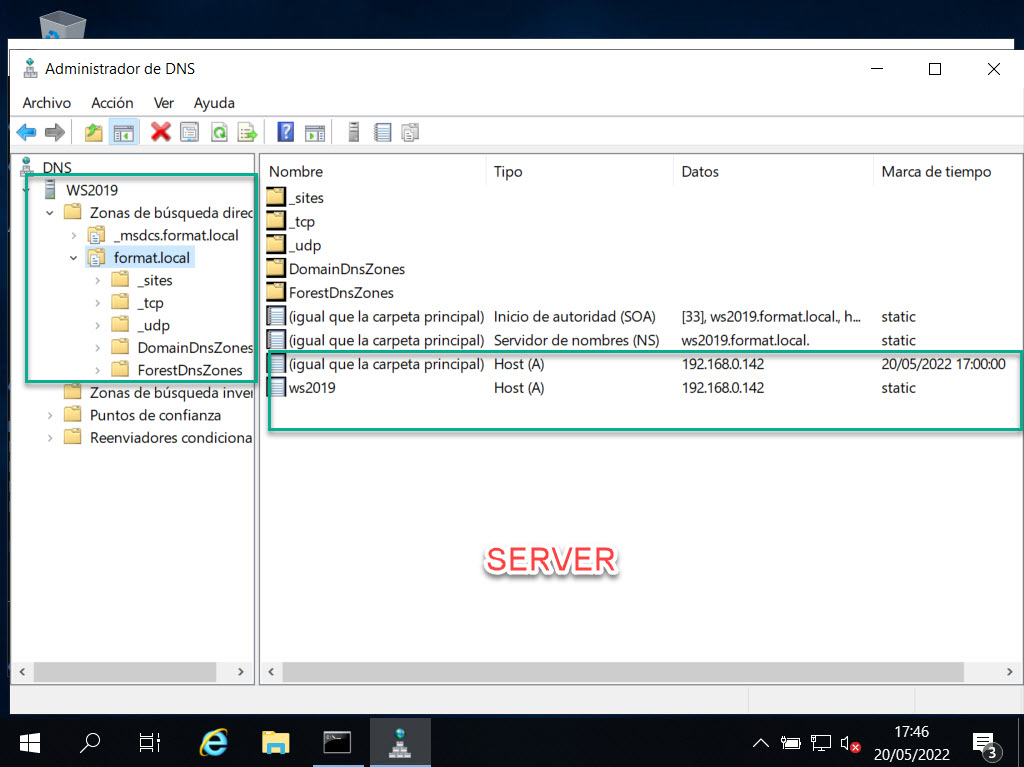Click list pane horizontal scrollbar thumb
The width and height of the screenshot is (1024, 767).
[x=623, y=672]
